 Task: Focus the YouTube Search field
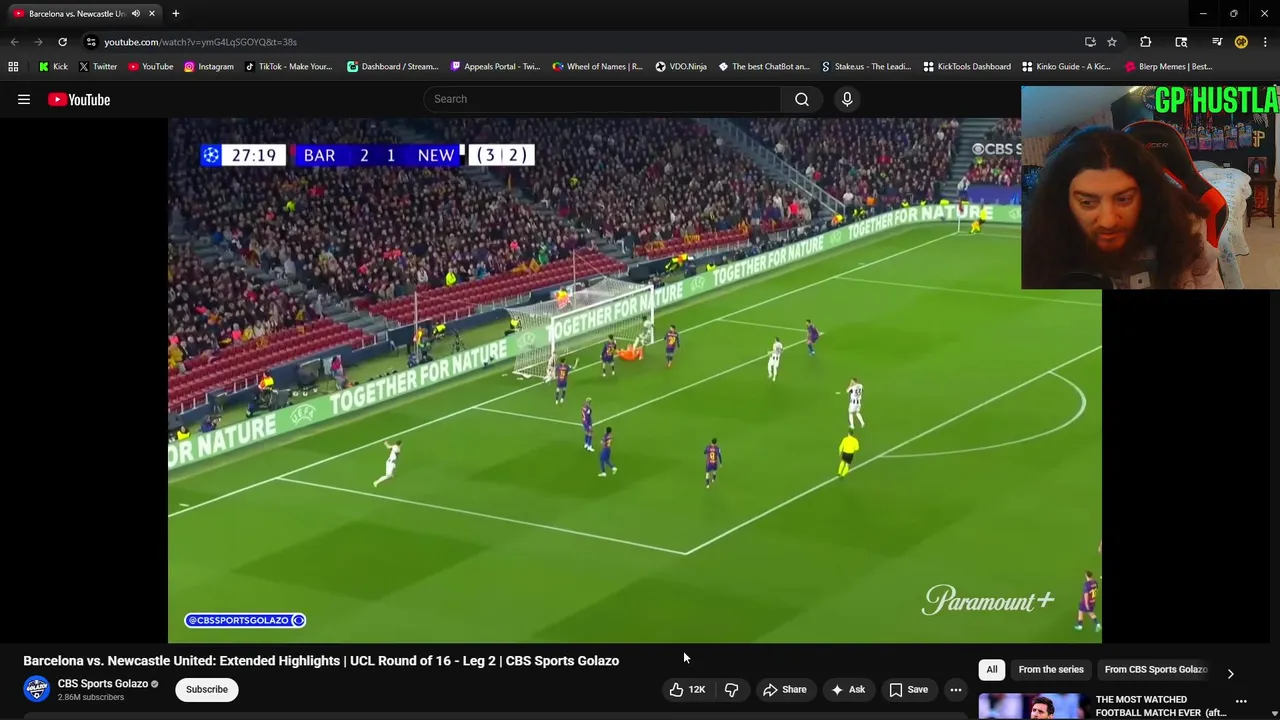click(603, 99)
